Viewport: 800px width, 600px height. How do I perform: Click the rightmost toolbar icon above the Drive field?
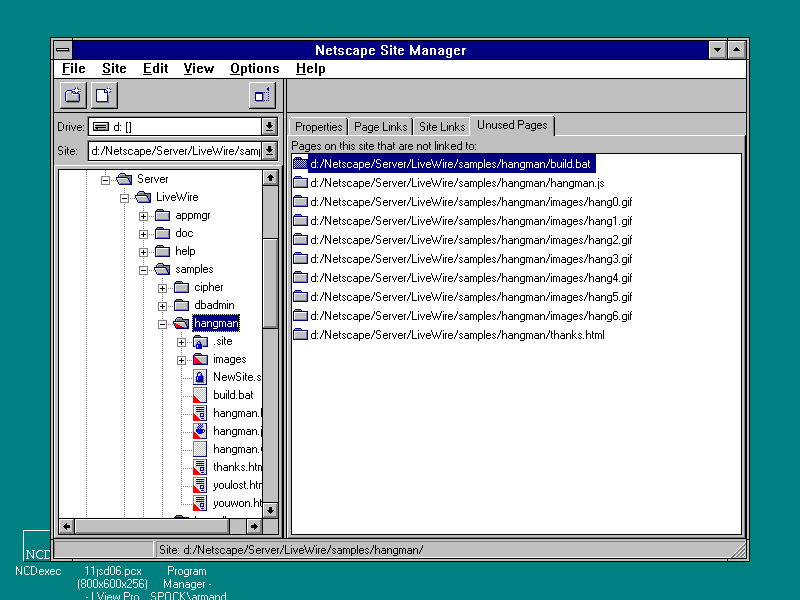coord(262,95)
